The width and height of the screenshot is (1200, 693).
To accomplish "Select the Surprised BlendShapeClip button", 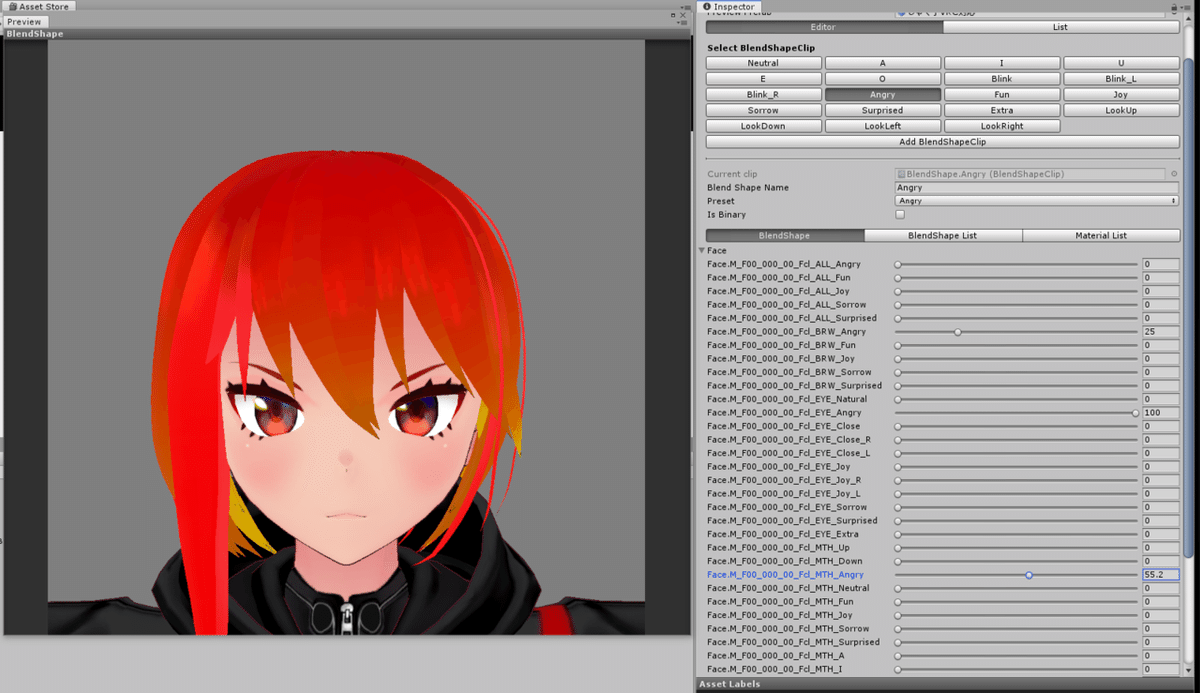I will pos(882,111).
